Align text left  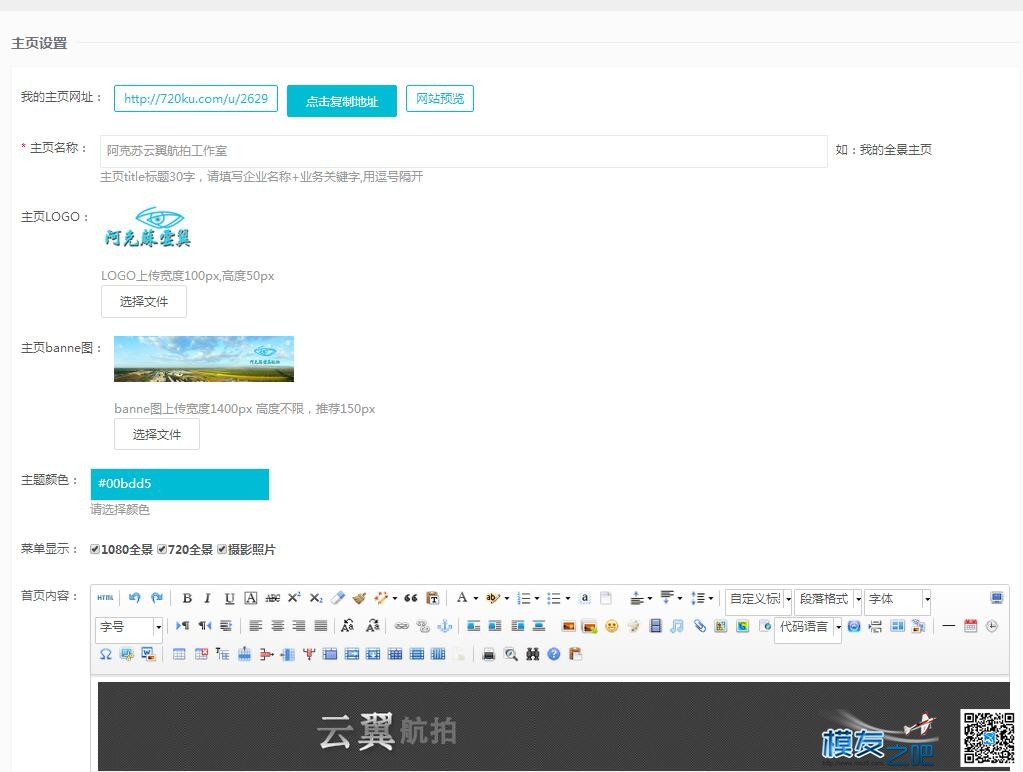[x=256, y=626]
